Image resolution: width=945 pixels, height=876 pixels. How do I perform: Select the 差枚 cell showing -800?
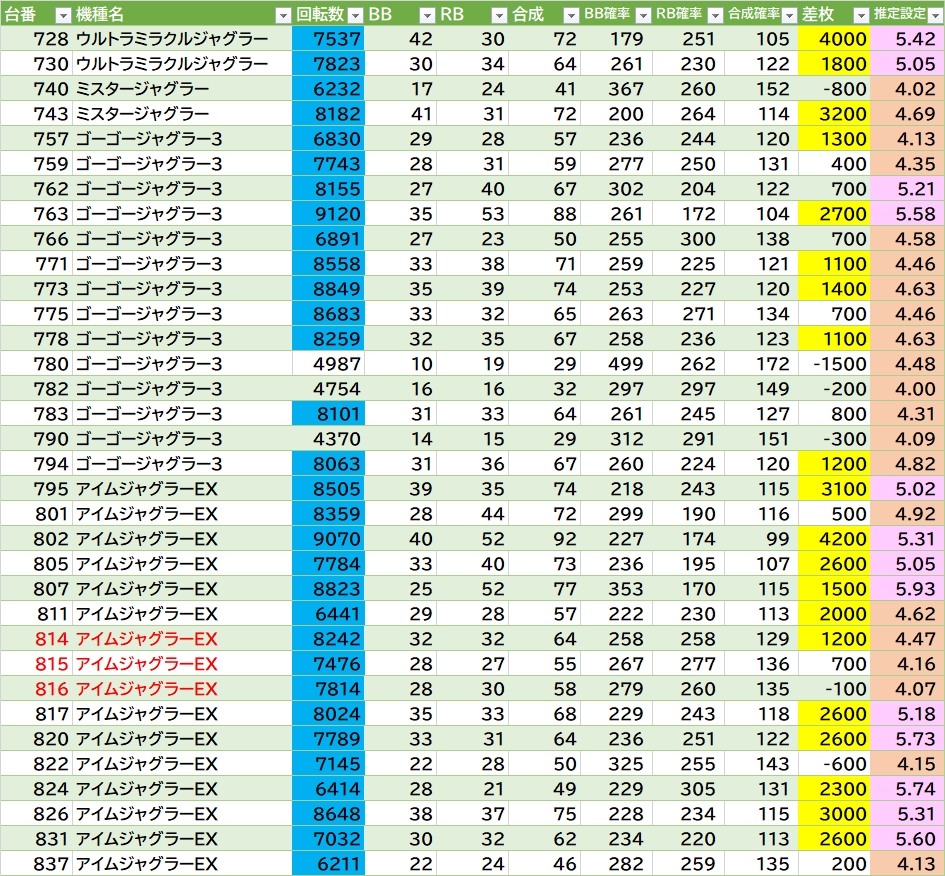834,89
